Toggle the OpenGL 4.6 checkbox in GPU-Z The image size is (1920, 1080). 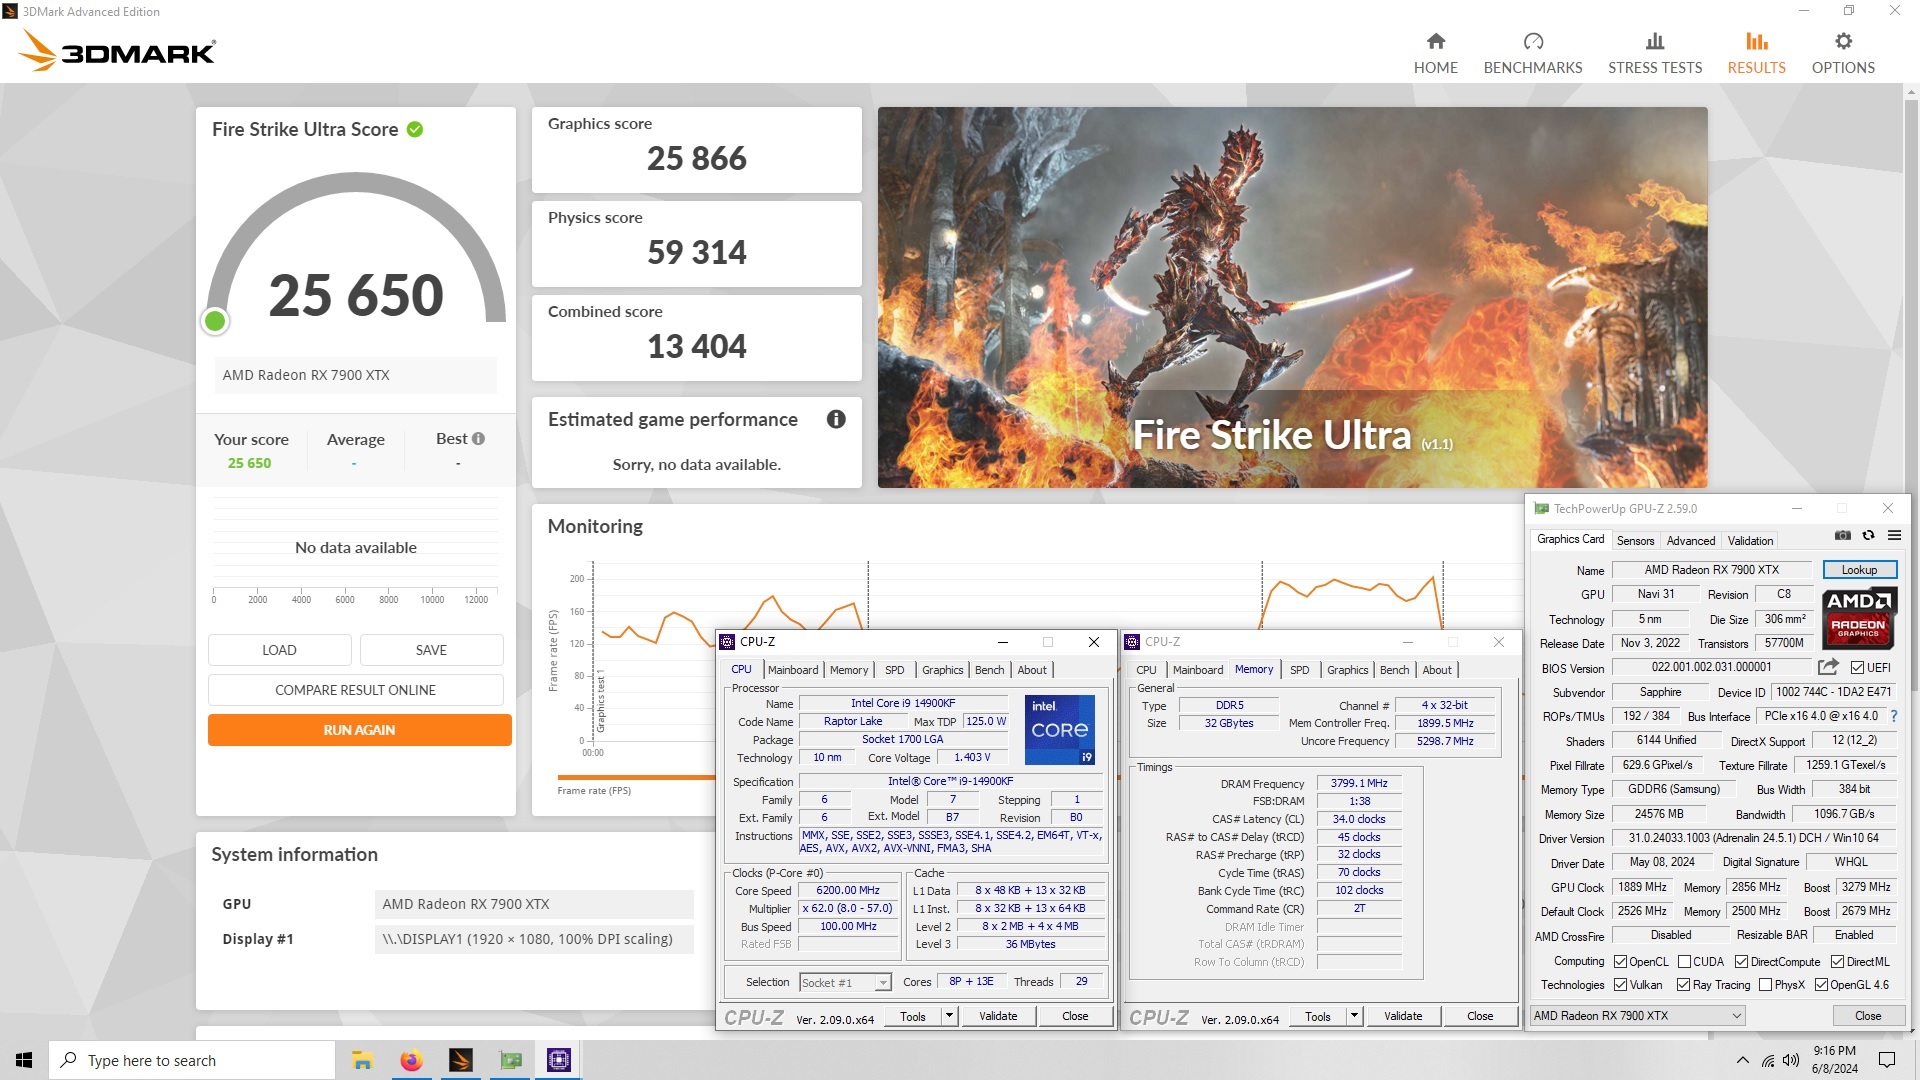coord(1821,985)
